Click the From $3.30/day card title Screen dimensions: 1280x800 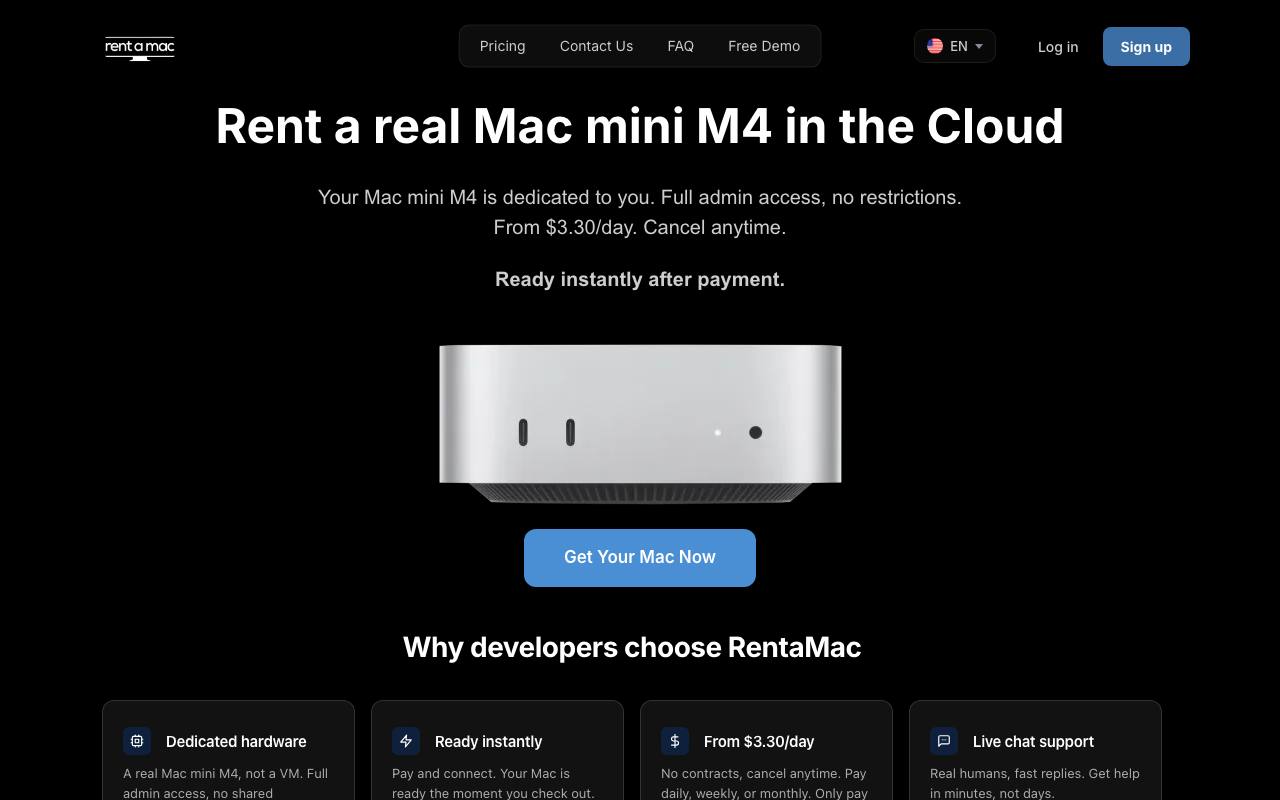tap(759, 742)
